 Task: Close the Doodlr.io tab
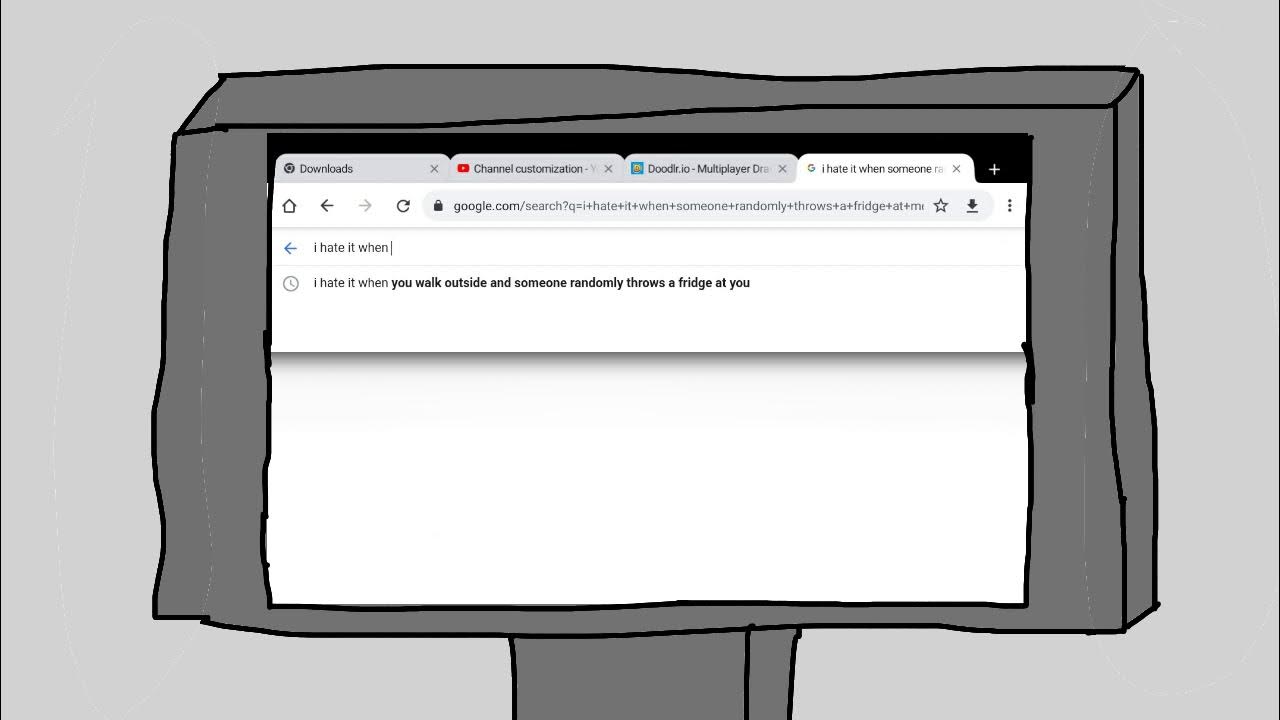pyautogui.click(x=782, y=169)
